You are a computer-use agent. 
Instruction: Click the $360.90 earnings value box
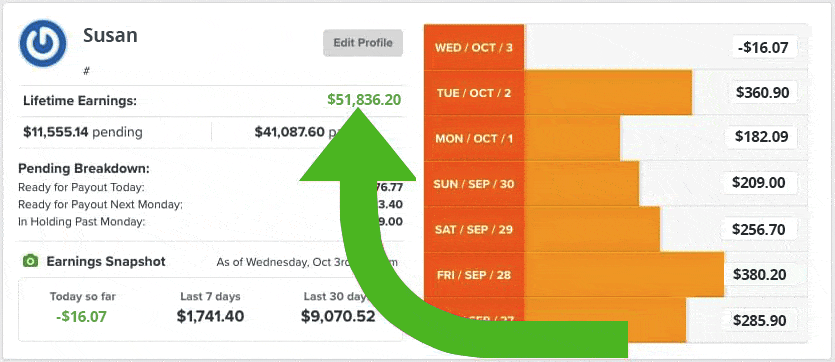[763, 93]
